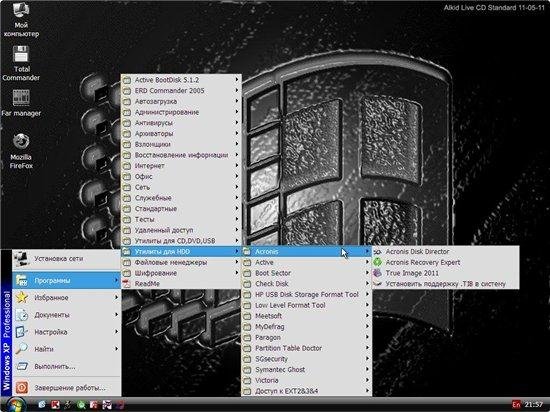Select Check Disk in HDD utilities
The image size is (550, 412).
click(x=306, y=284)
